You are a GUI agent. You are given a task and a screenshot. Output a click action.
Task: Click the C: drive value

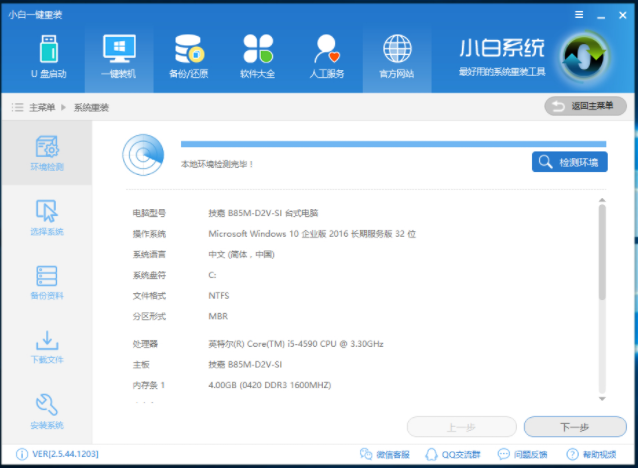(212, 275)
